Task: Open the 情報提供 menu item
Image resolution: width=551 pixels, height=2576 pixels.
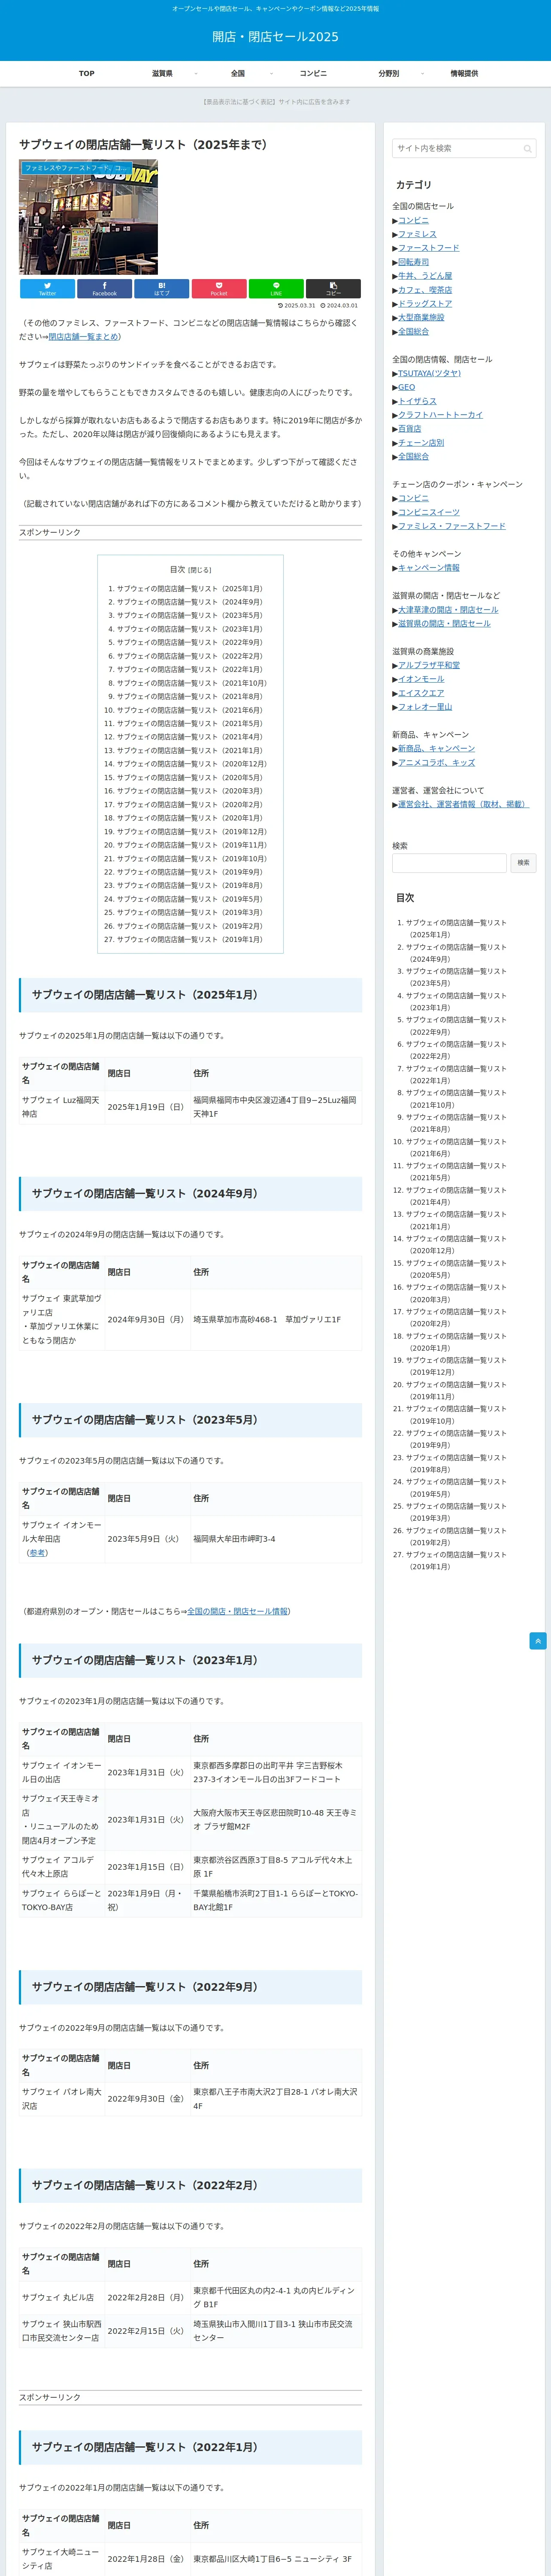Action: tap(464, 73)
